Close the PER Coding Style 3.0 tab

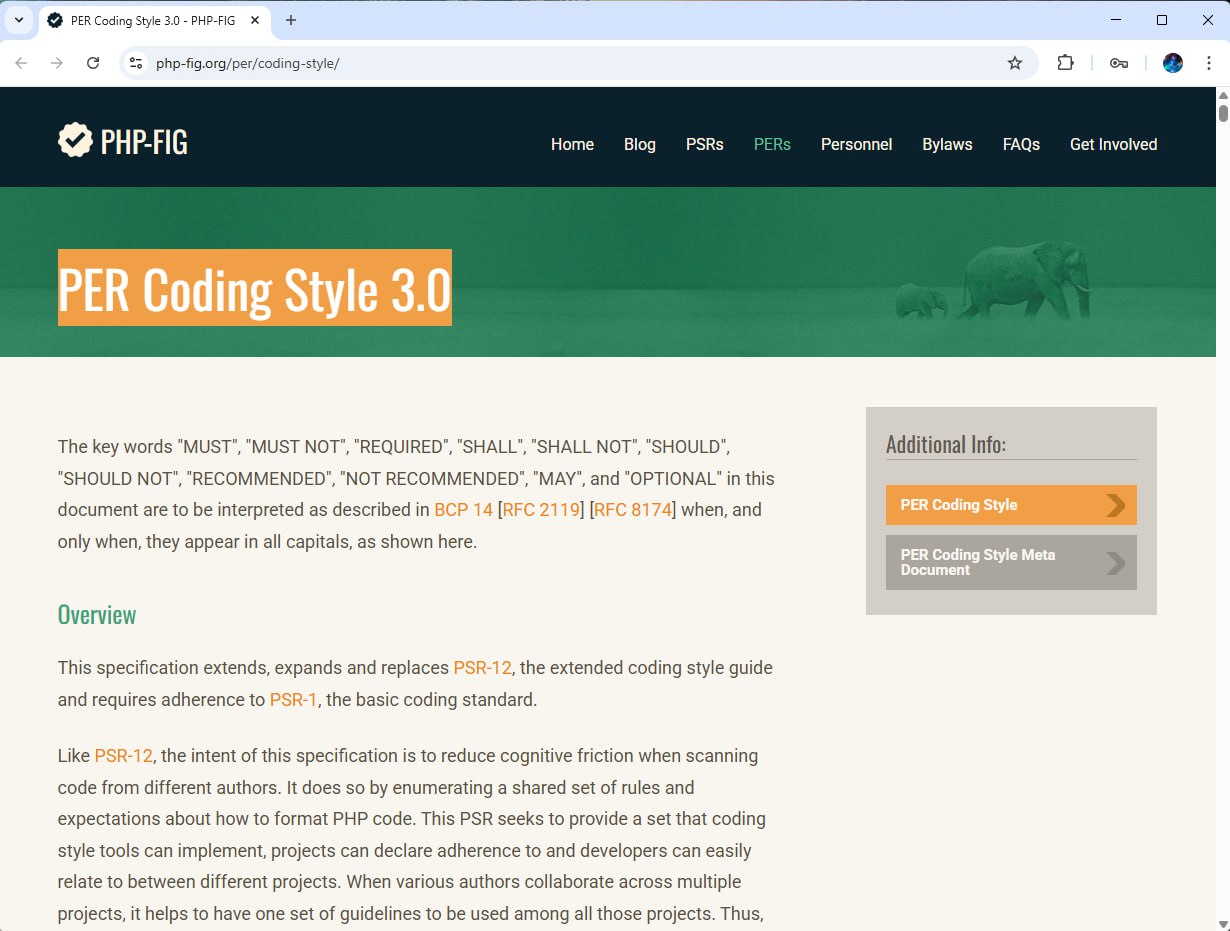pyautogui.click(x=255, y=20)
